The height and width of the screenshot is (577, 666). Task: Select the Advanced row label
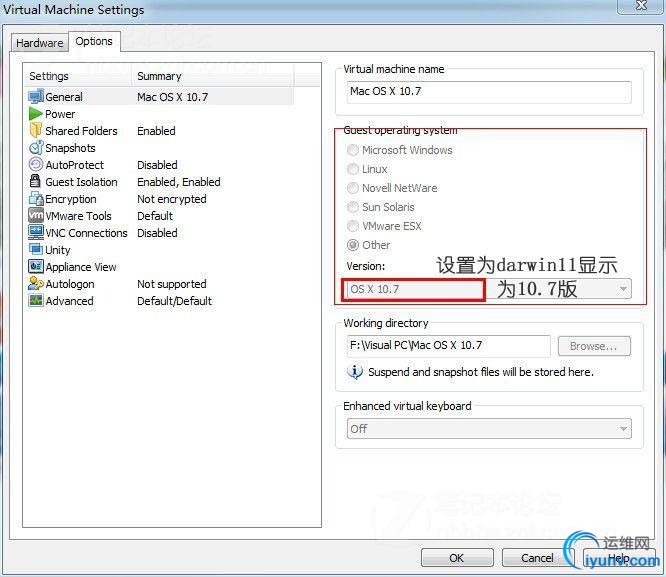point(69,301)
